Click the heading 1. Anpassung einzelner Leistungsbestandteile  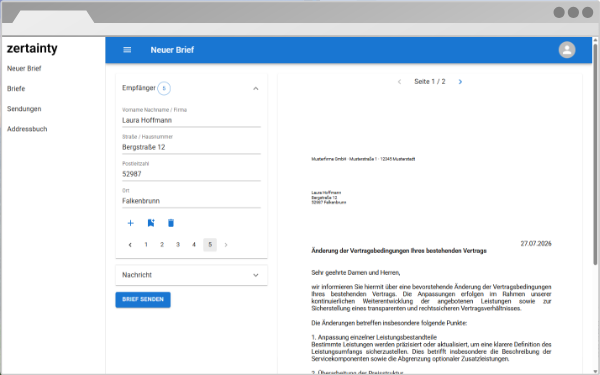374,337
